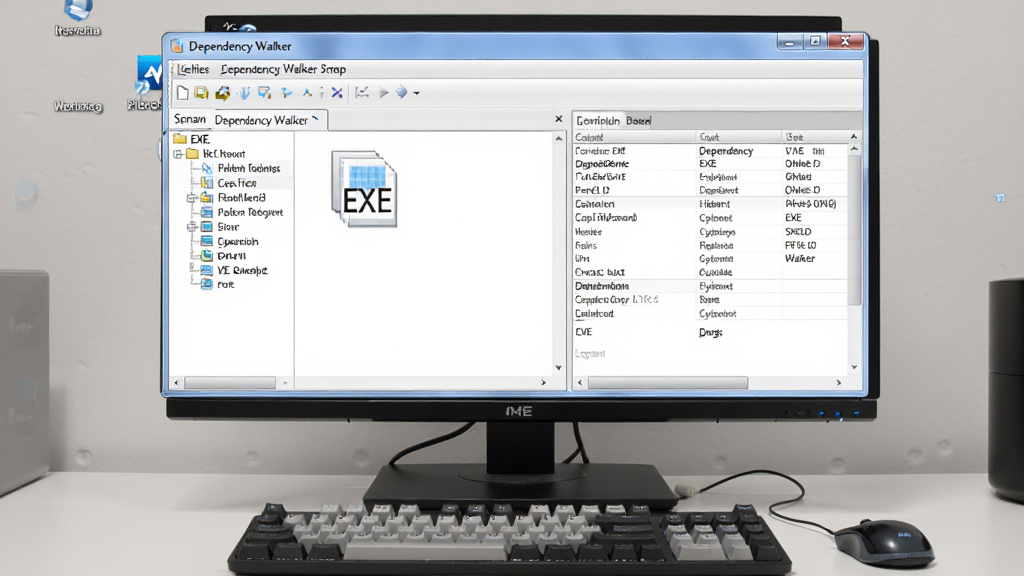Click the right pane's vertical scrollbar thumb
This screenshot has height=576, width=1024.
(854, 229)
